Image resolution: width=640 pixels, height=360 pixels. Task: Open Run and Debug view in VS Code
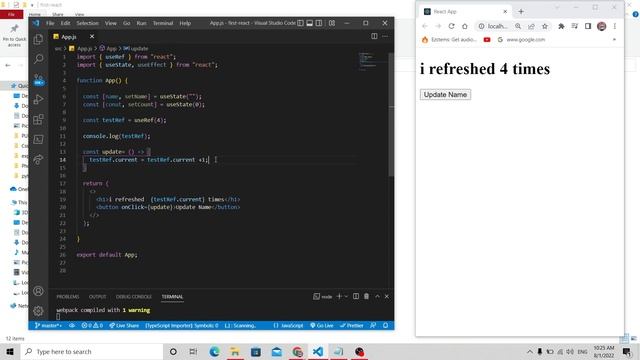pyautogui.click(x=38, y=99)
